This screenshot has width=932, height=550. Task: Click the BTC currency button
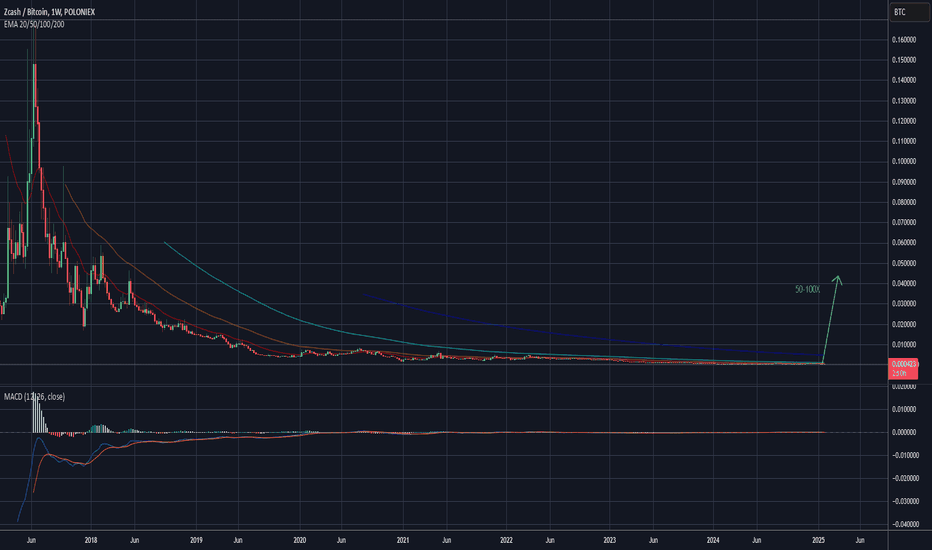(909, 12)
